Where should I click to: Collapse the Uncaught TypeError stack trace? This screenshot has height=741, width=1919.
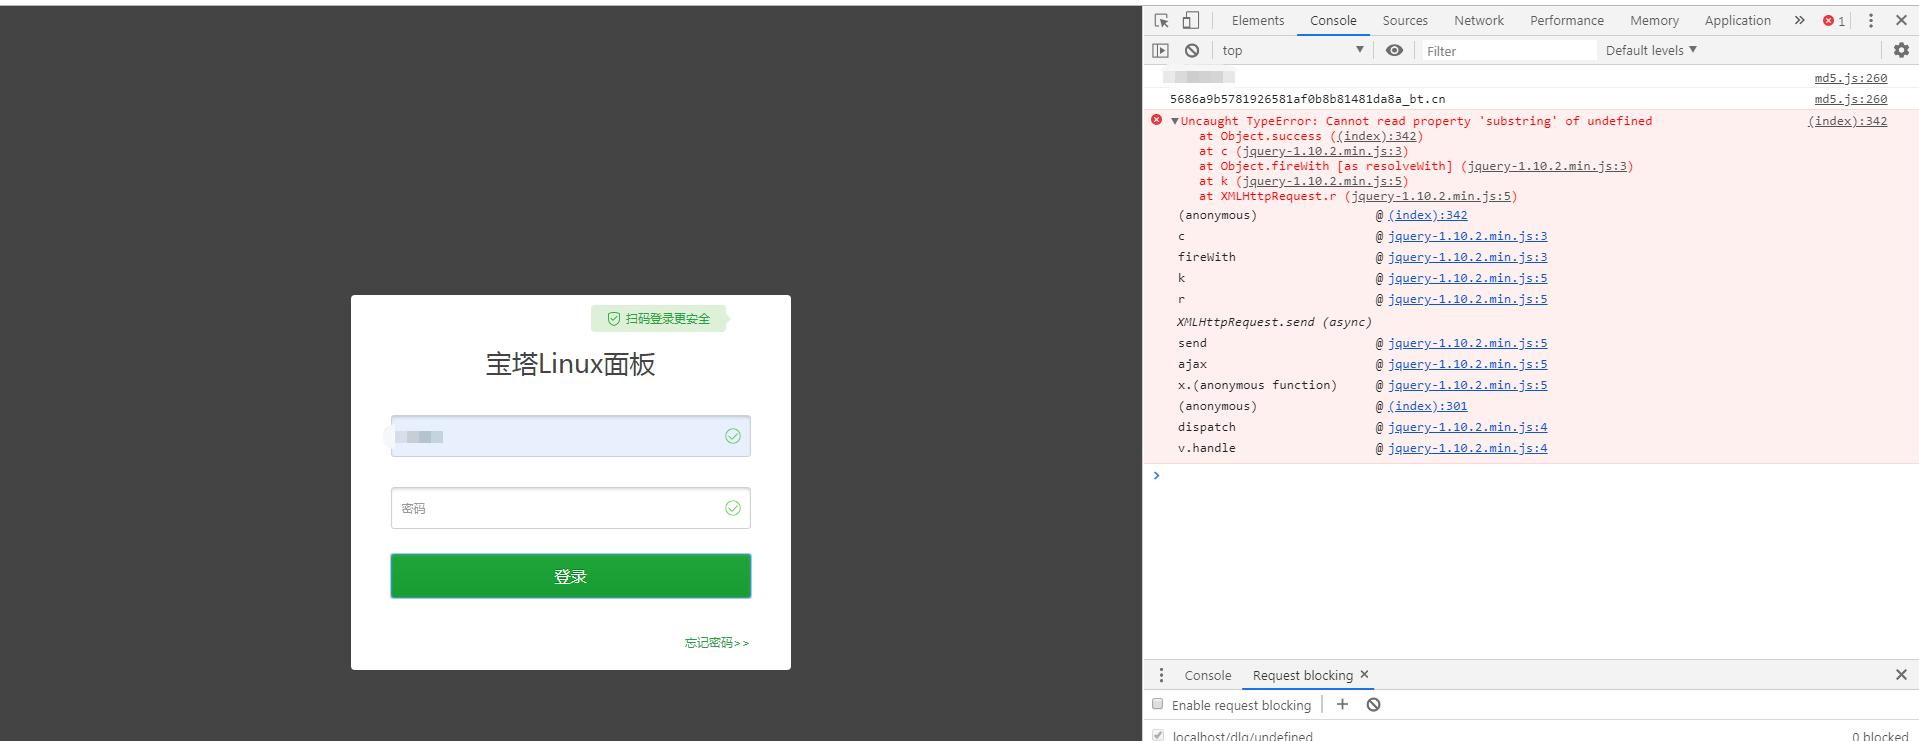pos(1175,122)
